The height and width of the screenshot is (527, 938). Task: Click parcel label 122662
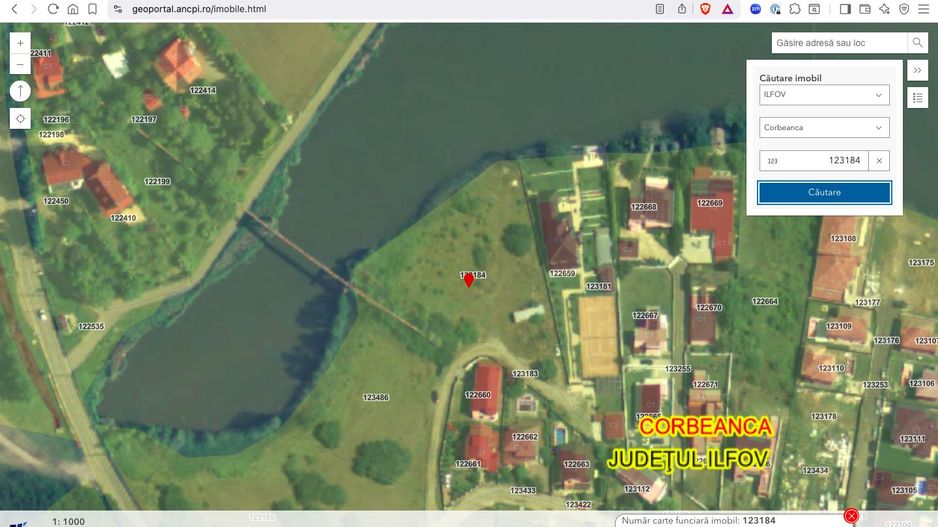pyautogui.click(x=525, y=437)
